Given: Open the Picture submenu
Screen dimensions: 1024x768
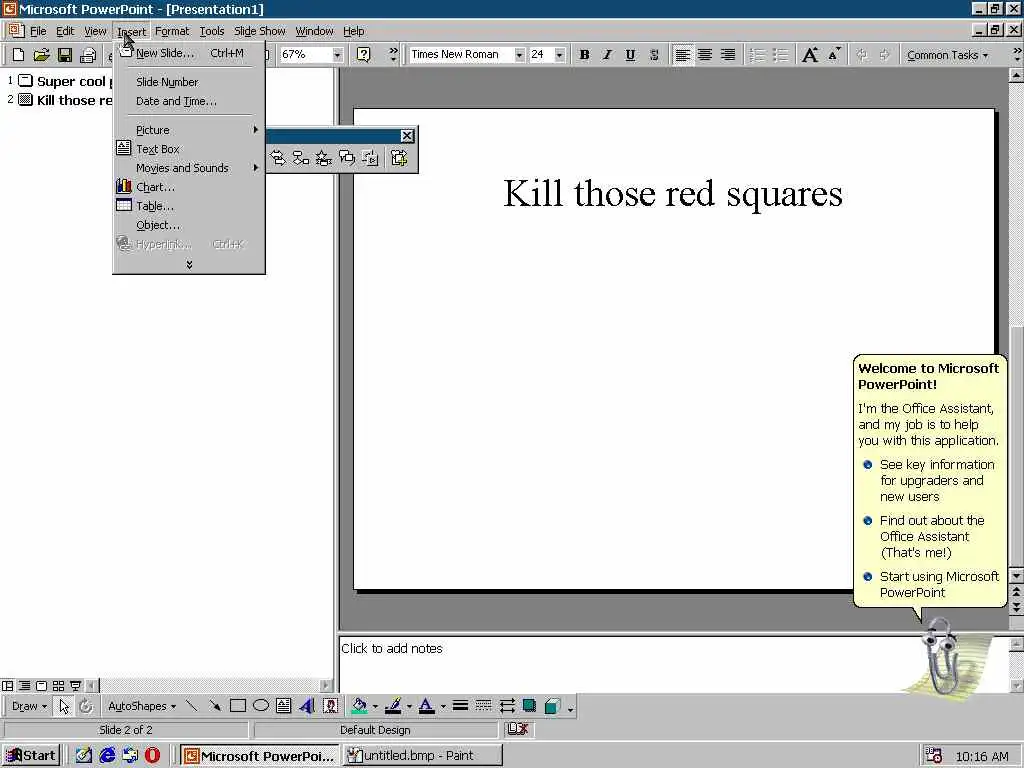Looking at the screenshot, I should coord(189,130).
